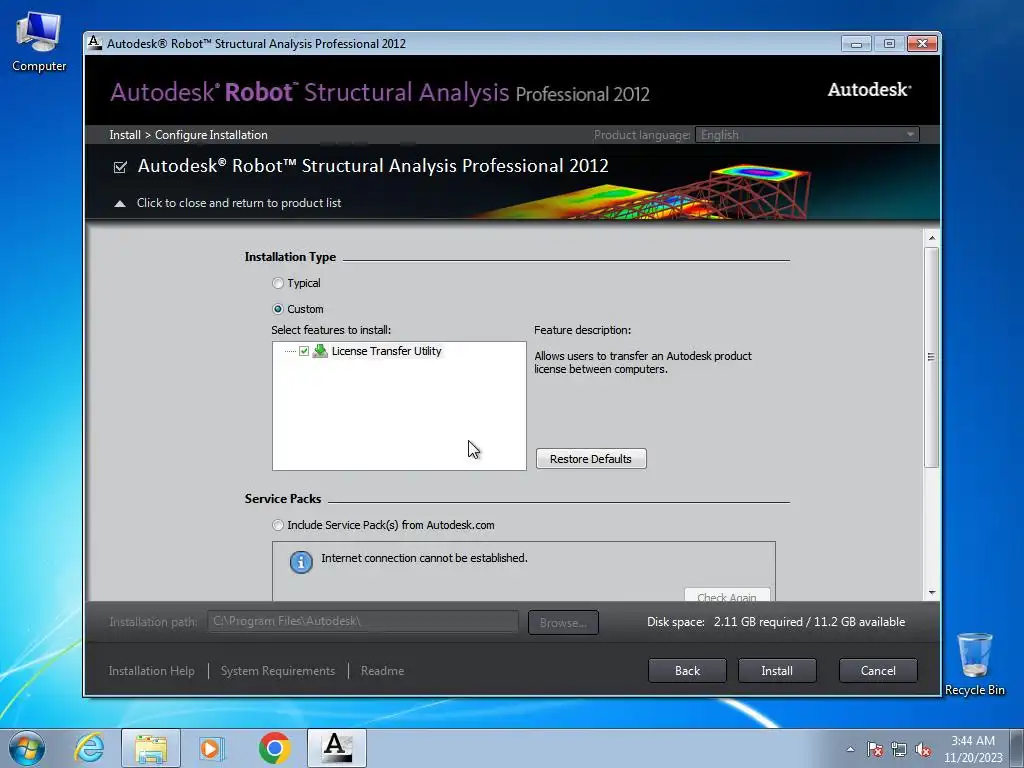Launch Google Chrome from the taskbar
The width and height of the screenshot is (1024, 768).
(274, 748)
